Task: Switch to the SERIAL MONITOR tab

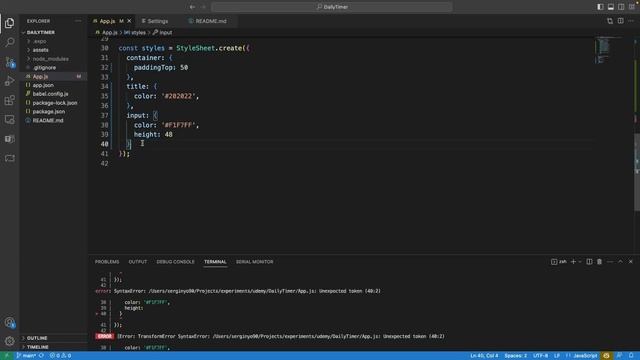Action: [x=254, y=262]
